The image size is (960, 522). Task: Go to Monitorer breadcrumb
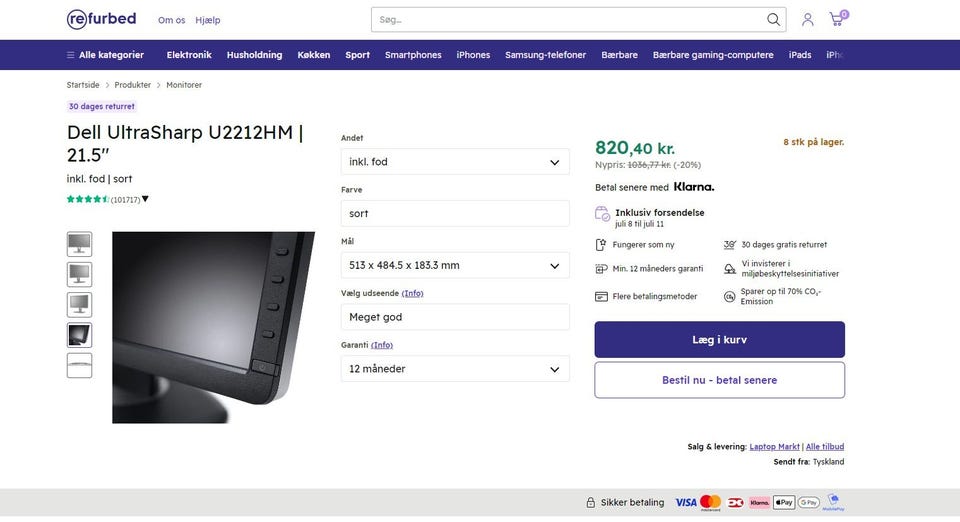(184, 85)
